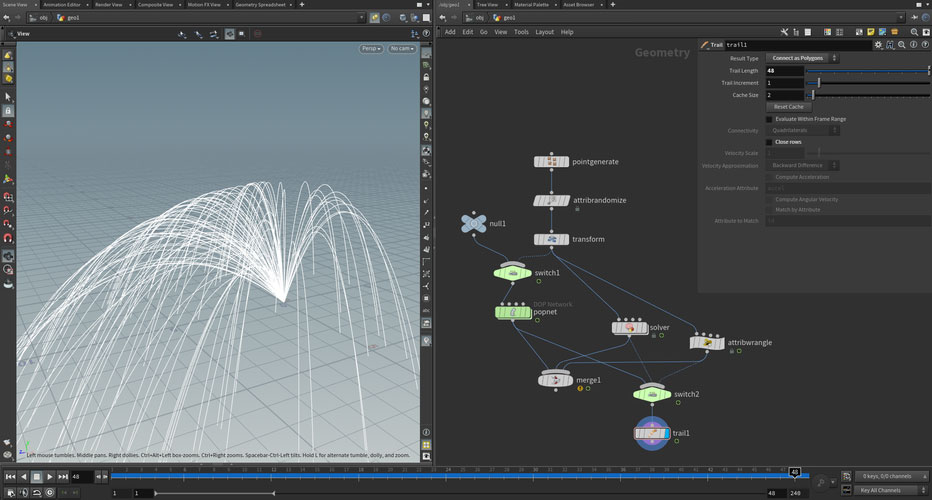Open the viewport help question-mark icon

click(x=426, y=34)
